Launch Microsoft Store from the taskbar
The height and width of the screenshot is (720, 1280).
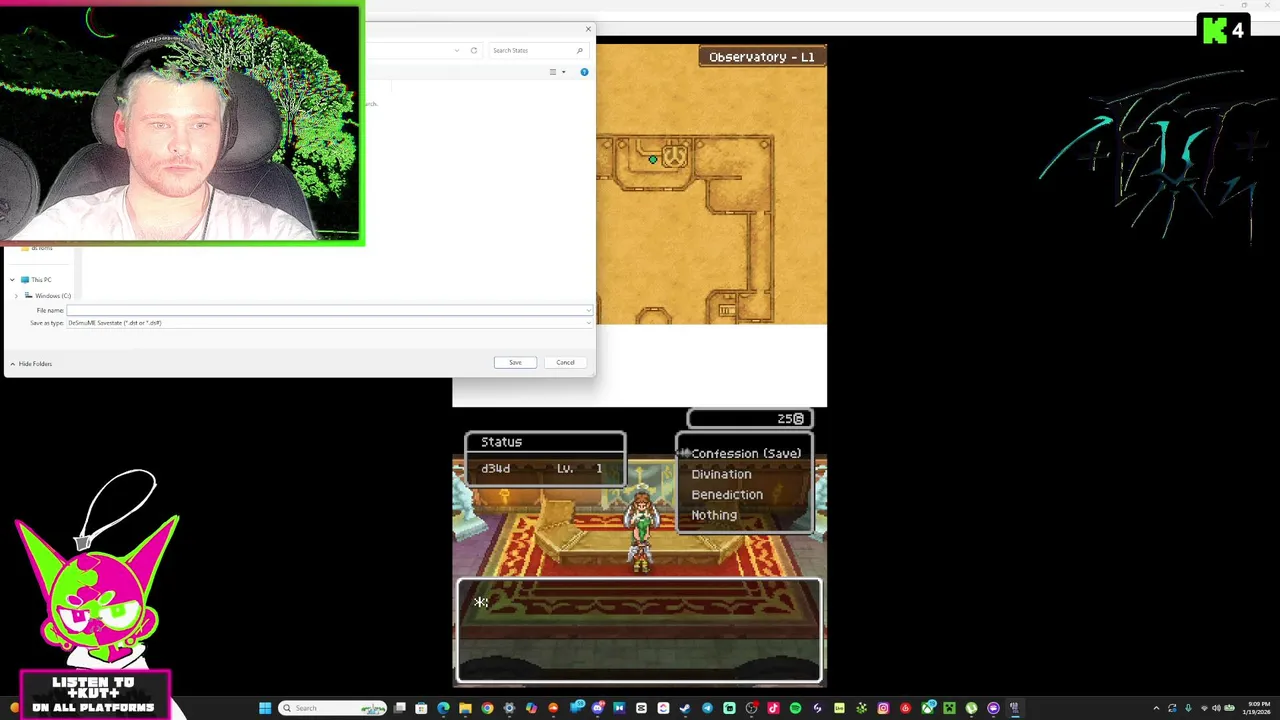(421, 708)
